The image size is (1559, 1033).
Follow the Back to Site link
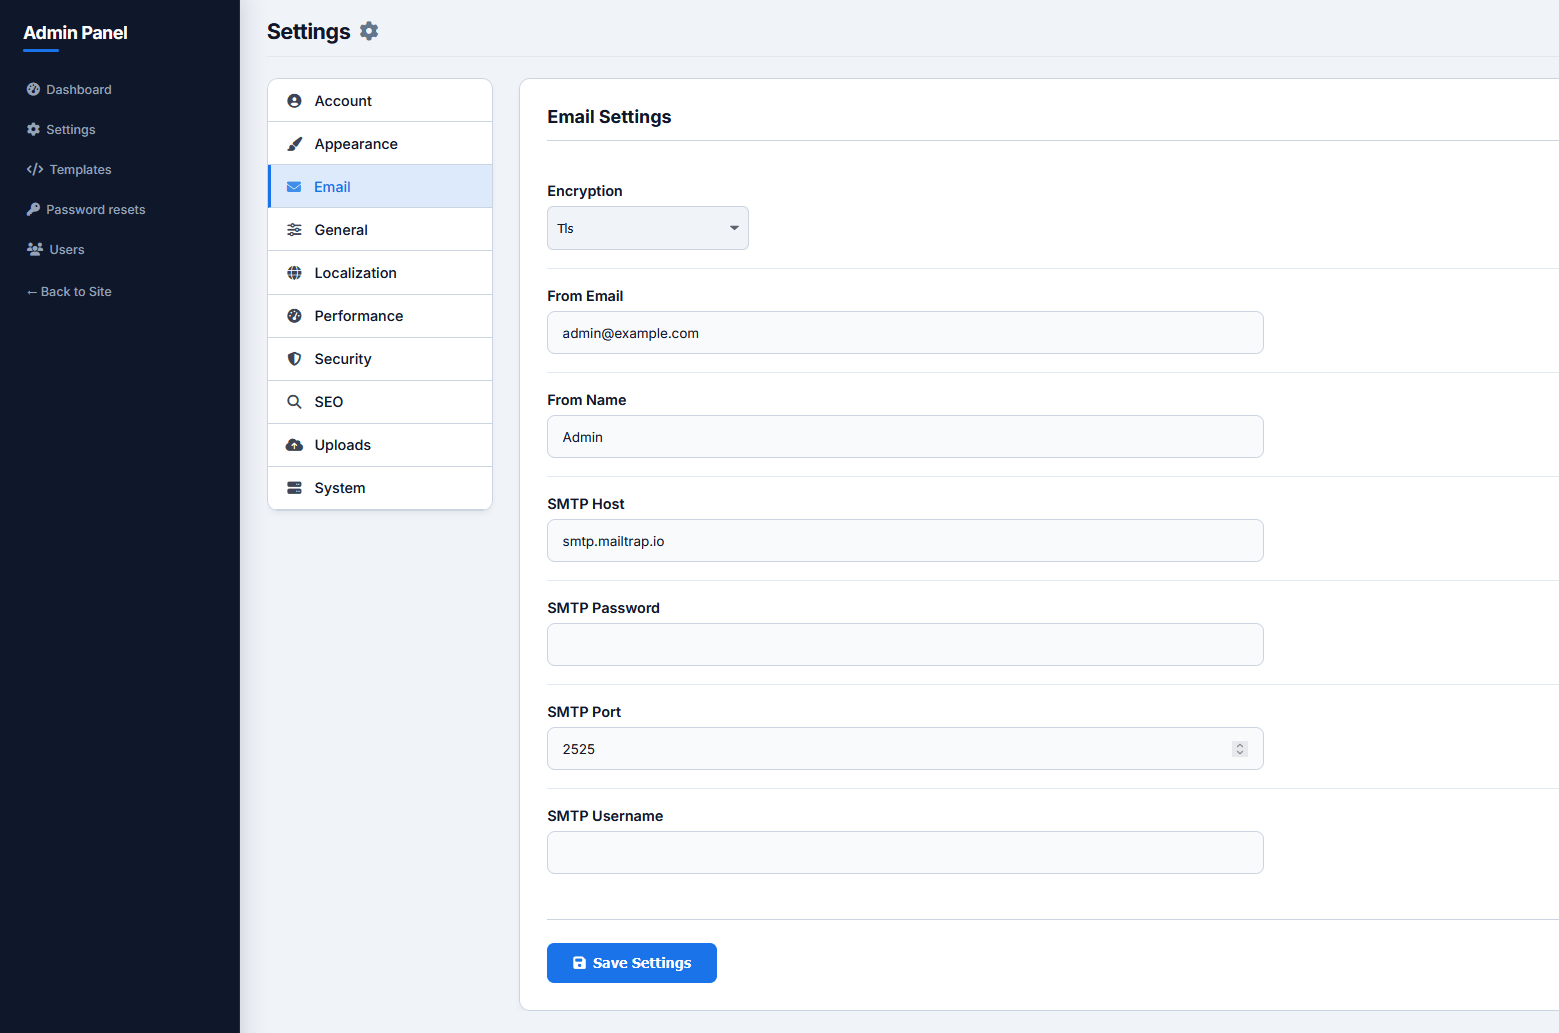(x=69, y=292)
